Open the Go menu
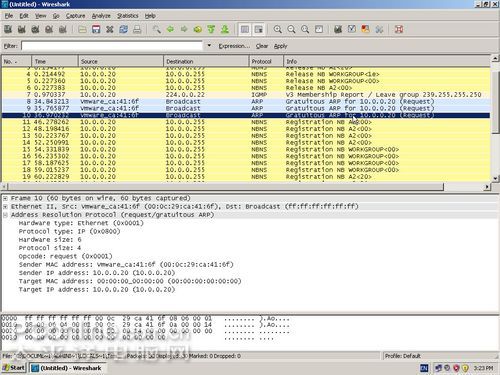Viewport: 500px width, 375px height. tap(56, 16)
